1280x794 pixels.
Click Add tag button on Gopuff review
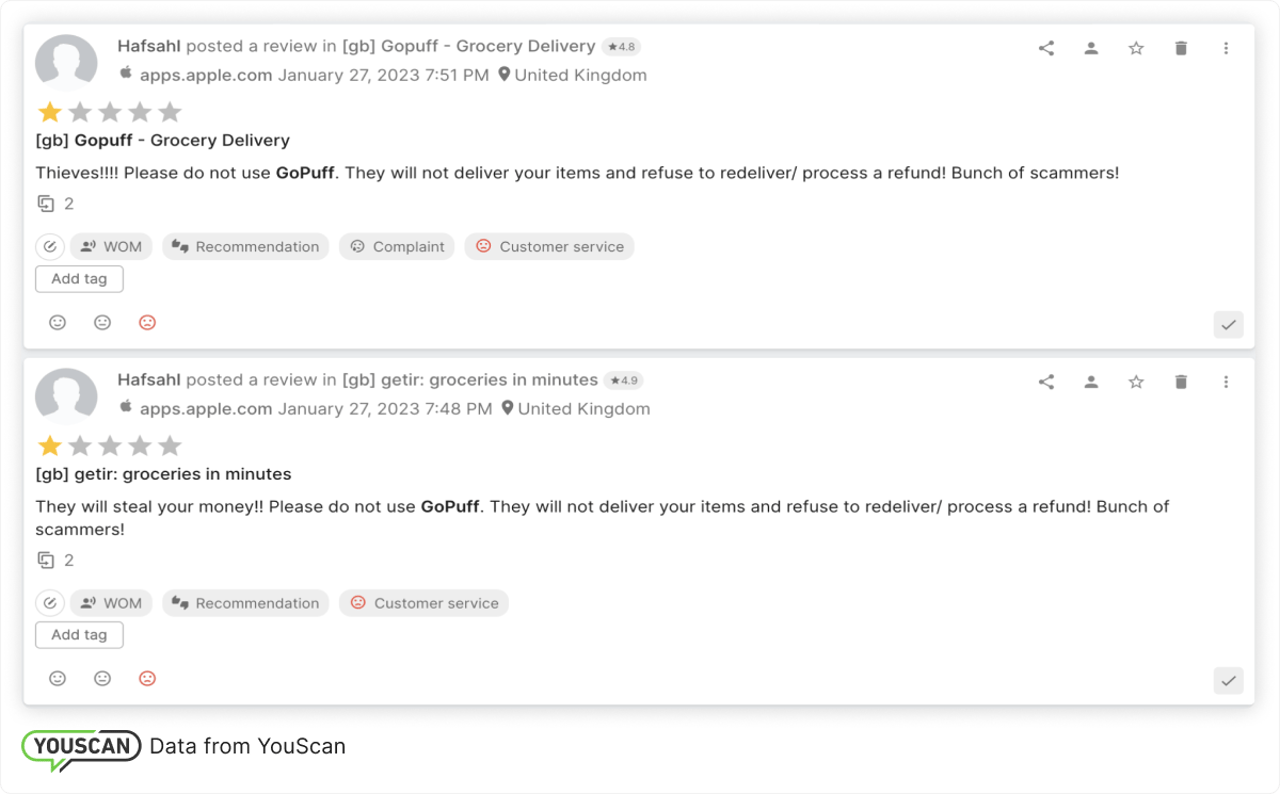(79, 279)
